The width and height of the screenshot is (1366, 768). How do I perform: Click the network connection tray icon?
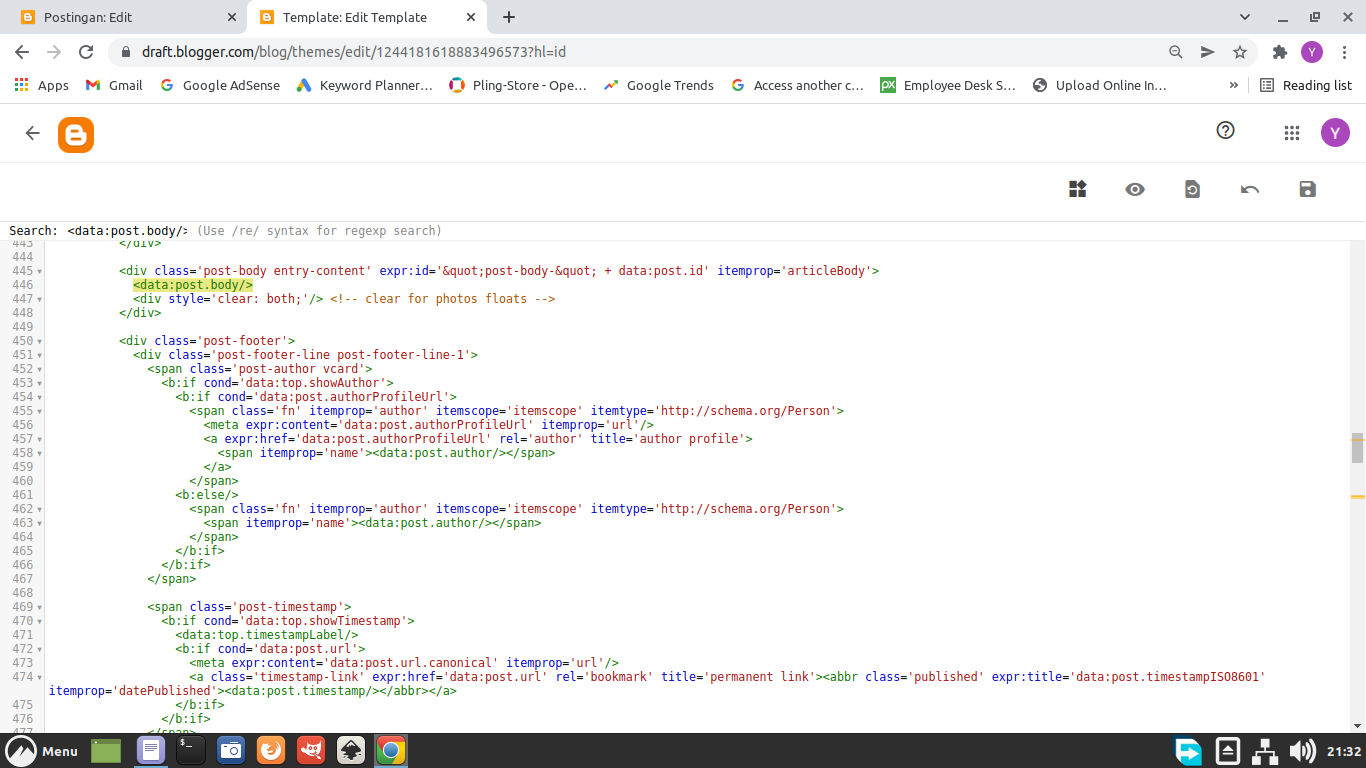(x=1265, y=751)
